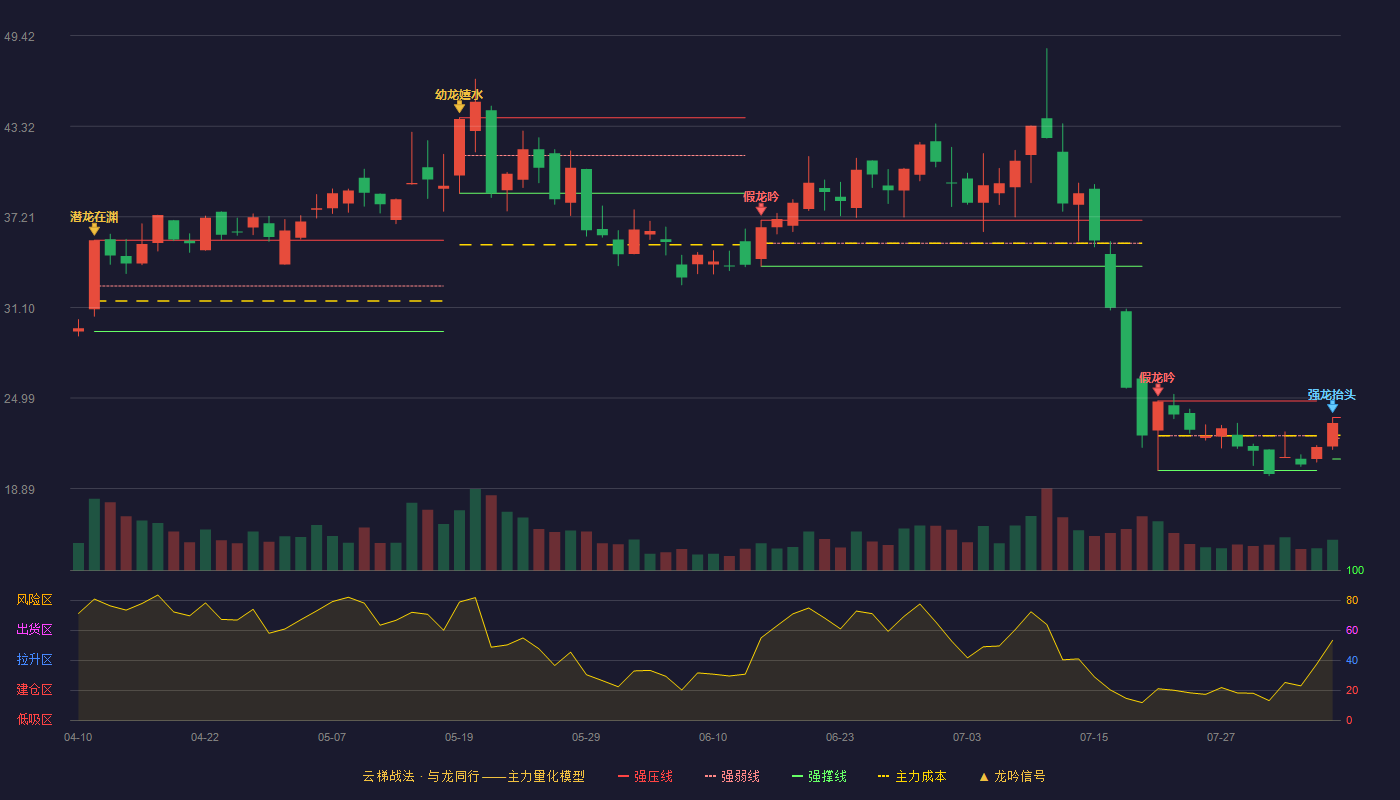
Task: Toggle the 强压线 legend series
Action: 645,776
